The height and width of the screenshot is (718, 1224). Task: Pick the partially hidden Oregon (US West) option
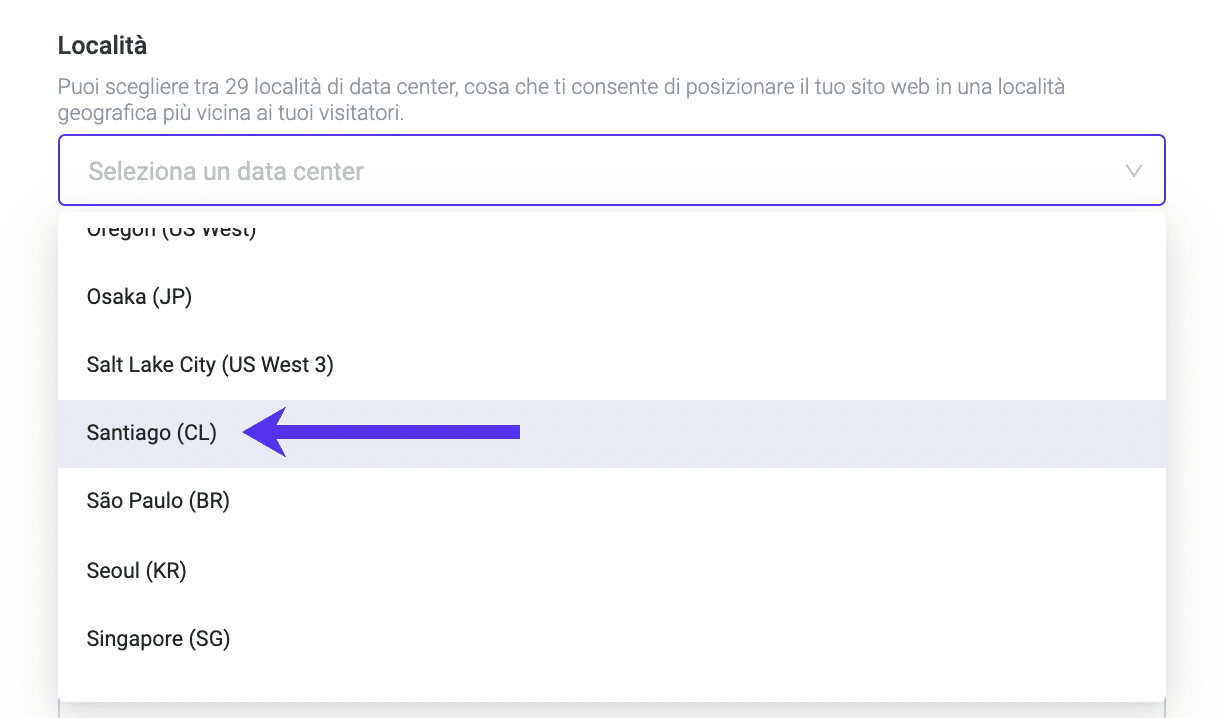click(171, 231)
